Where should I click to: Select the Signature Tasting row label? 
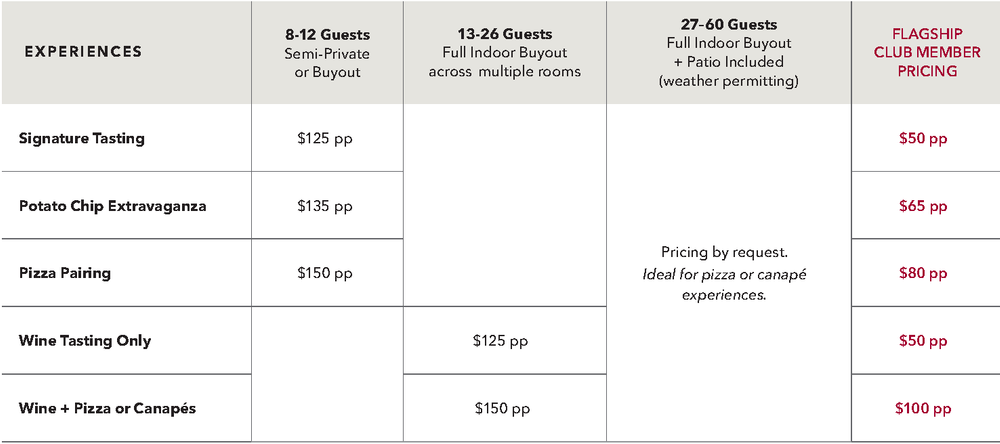click(x=82, y=138)
